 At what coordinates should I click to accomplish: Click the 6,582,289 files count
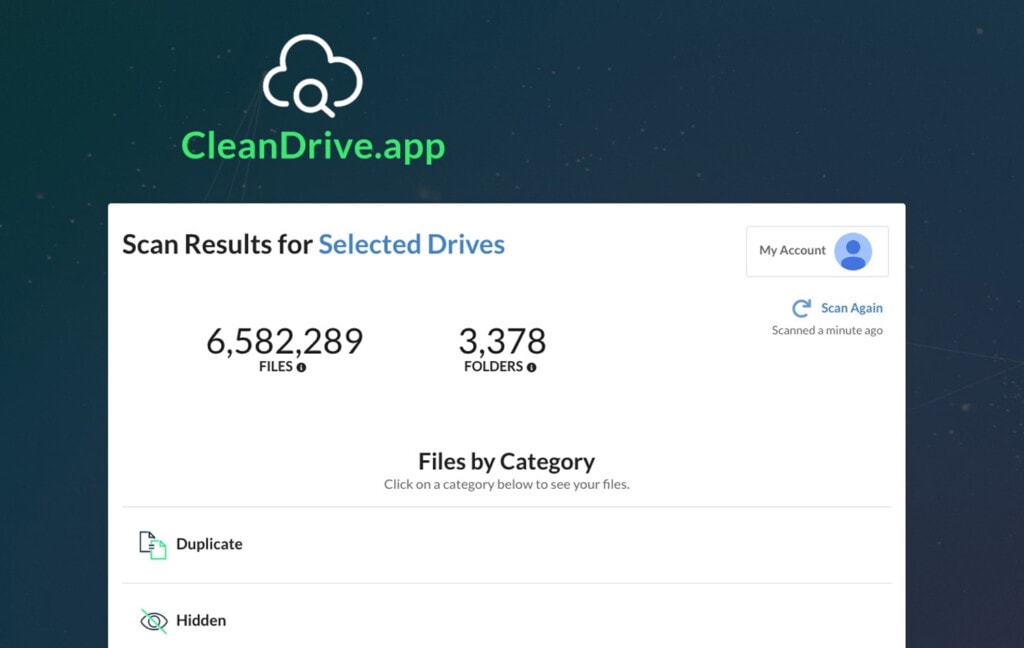tap(285, 341)
